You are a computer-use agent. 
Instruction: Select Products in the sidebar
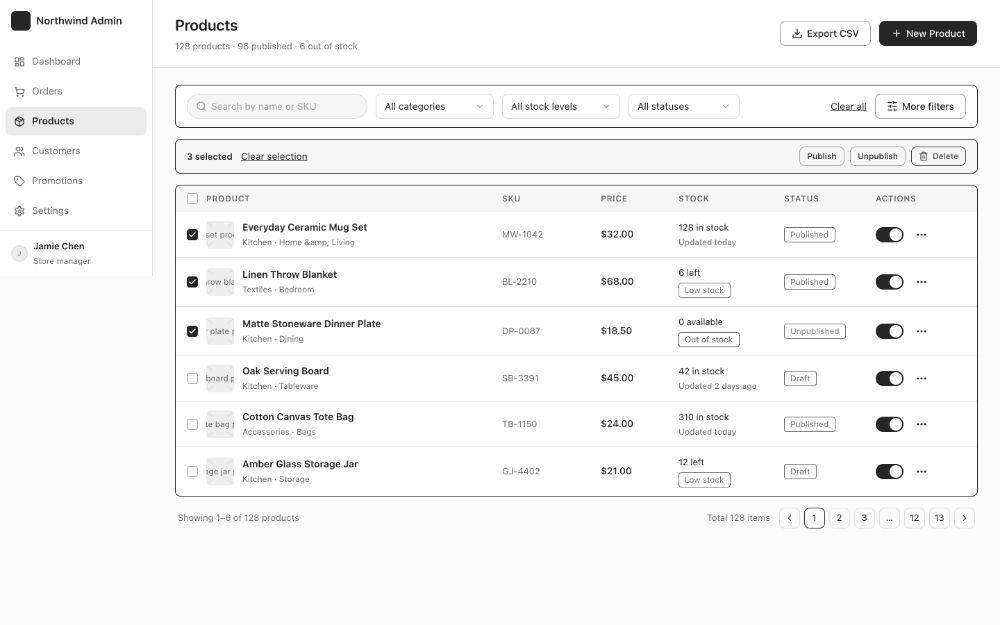pos(76,121)
